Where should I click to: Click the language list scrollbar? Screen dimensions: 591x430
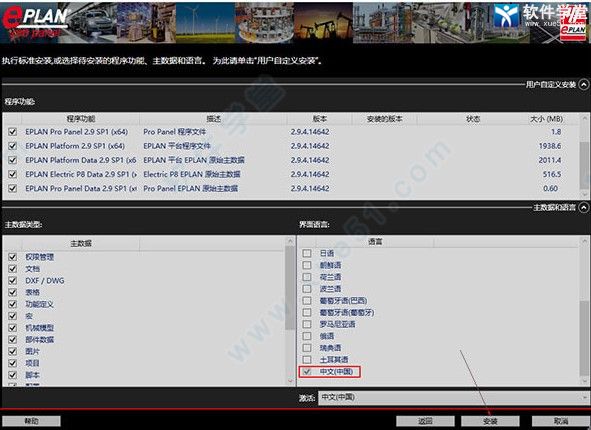click(x=584, y=339)
